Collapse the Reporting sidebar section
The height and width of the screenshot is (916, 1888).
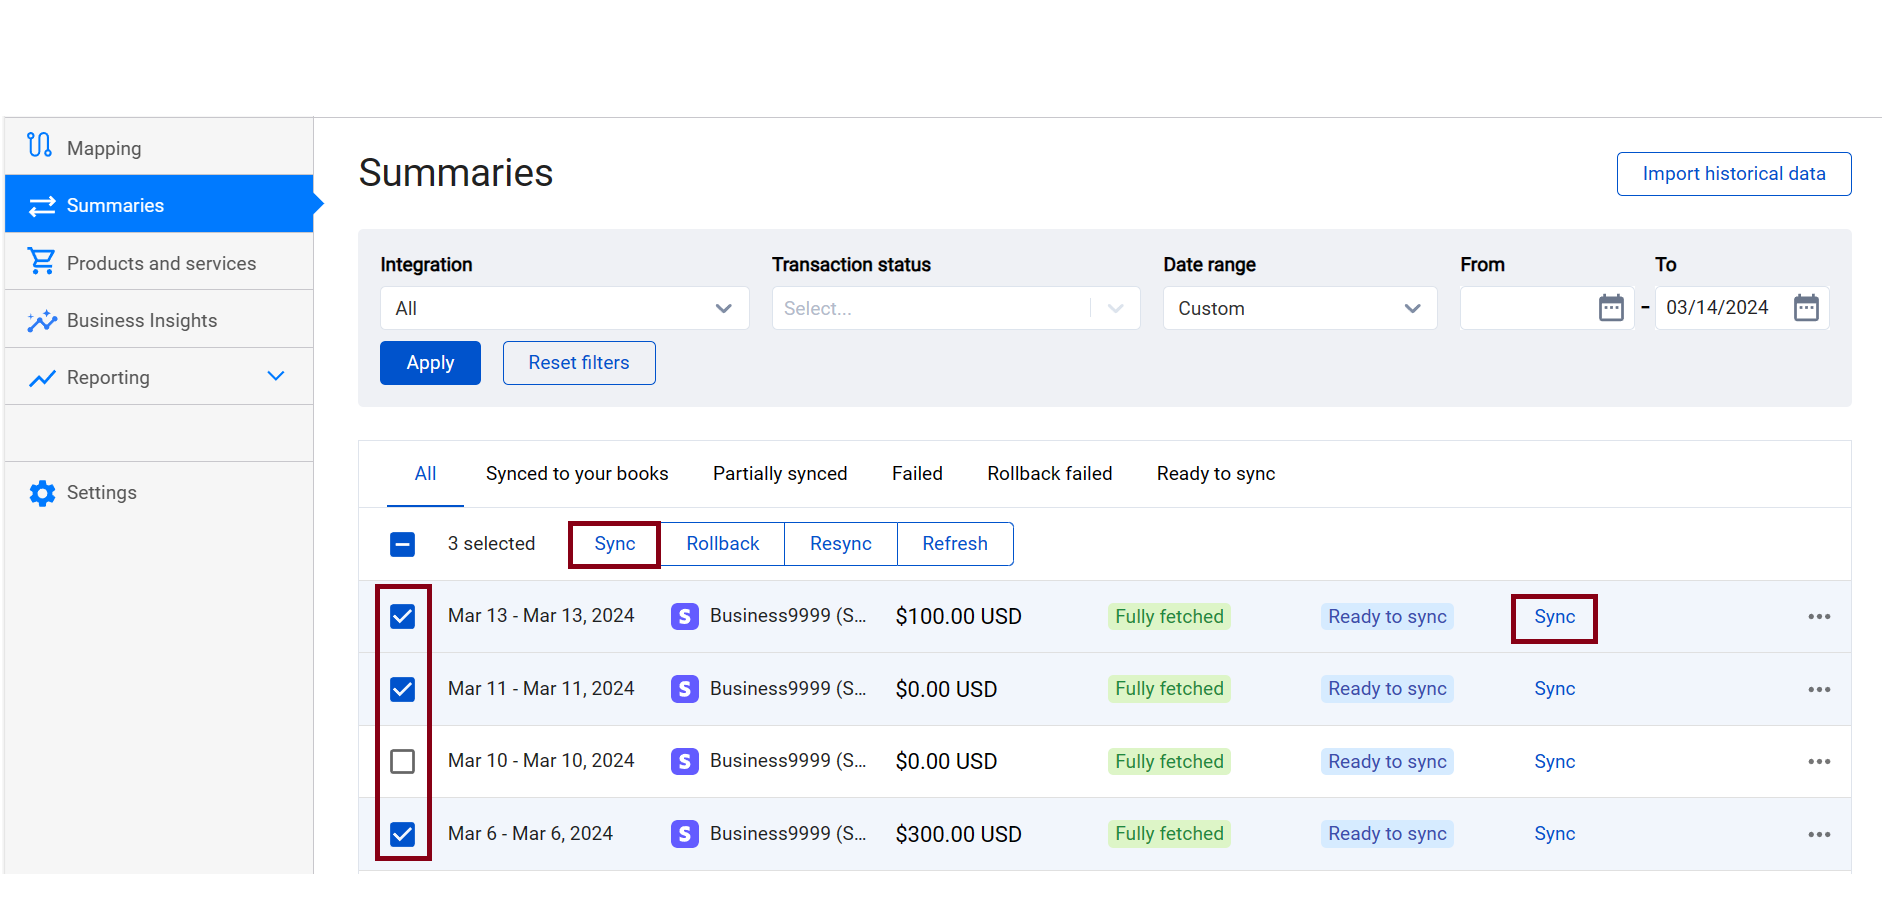click(x=276, y=376)
